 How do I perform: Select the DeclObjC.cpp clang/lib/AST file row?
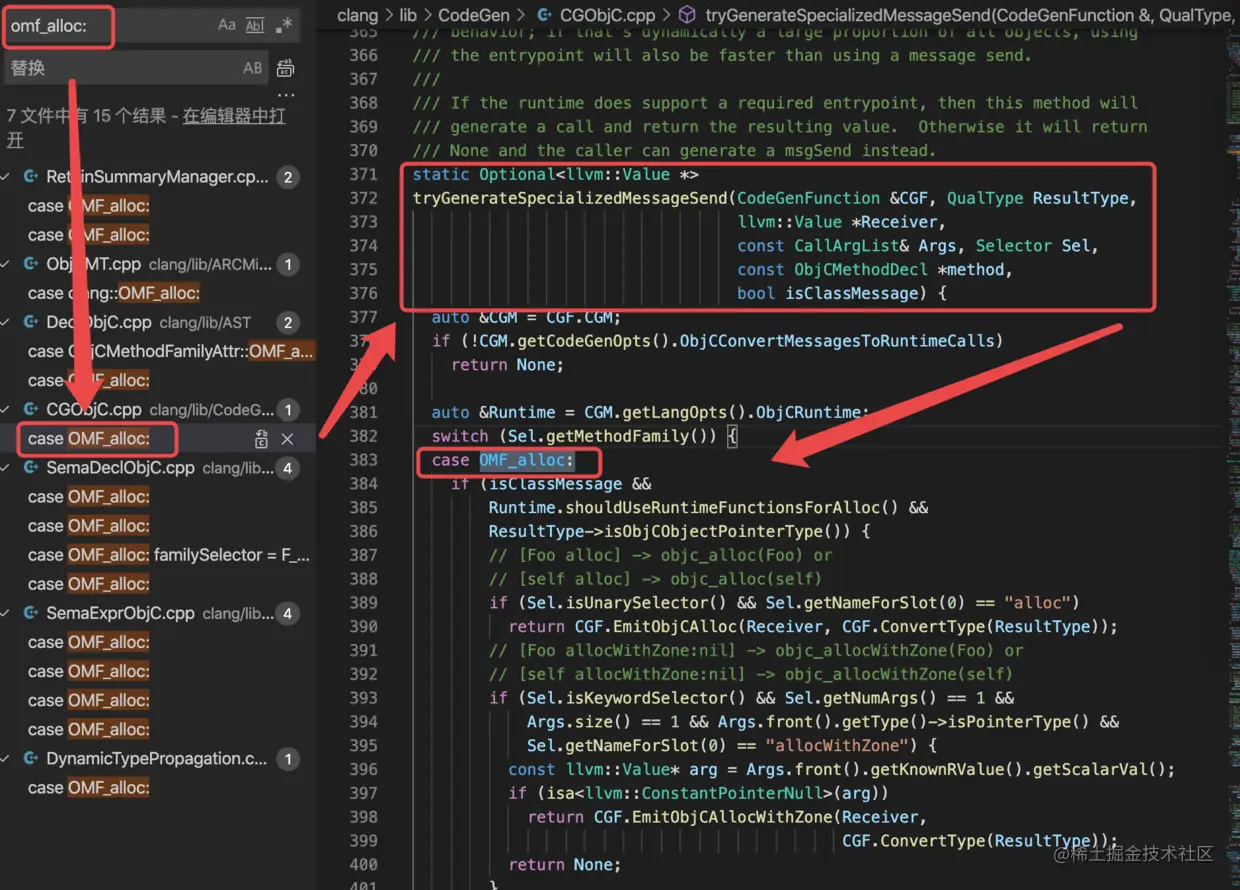point(158,322)
